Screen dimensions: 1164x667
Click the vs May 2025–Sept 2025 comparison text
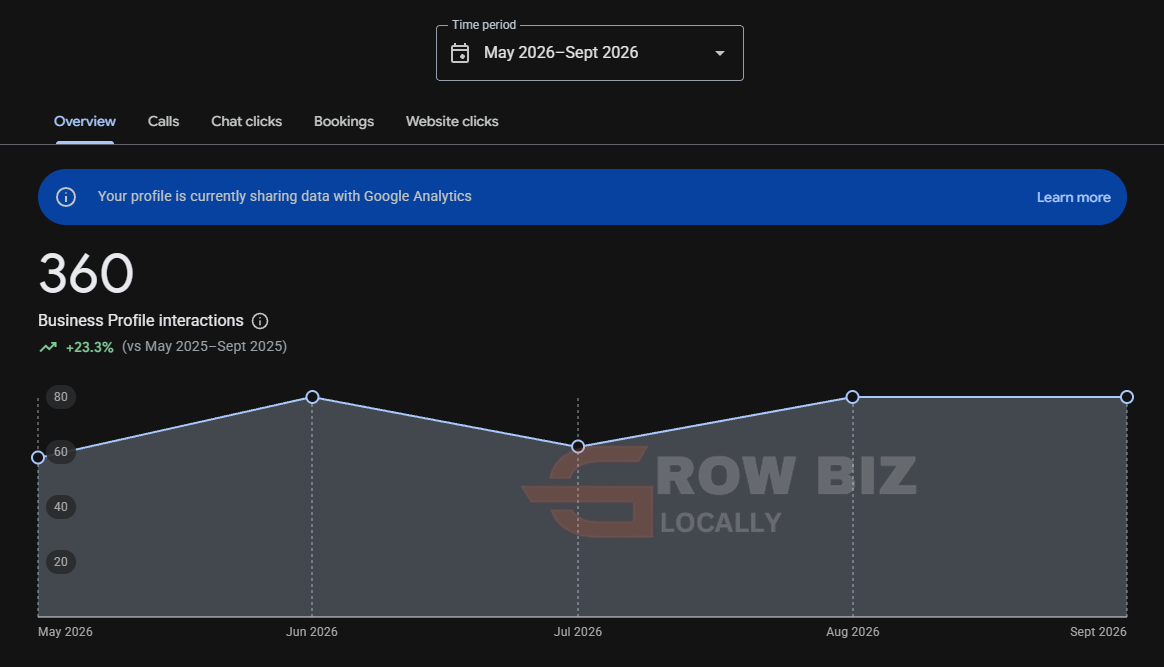coord(205,346)
